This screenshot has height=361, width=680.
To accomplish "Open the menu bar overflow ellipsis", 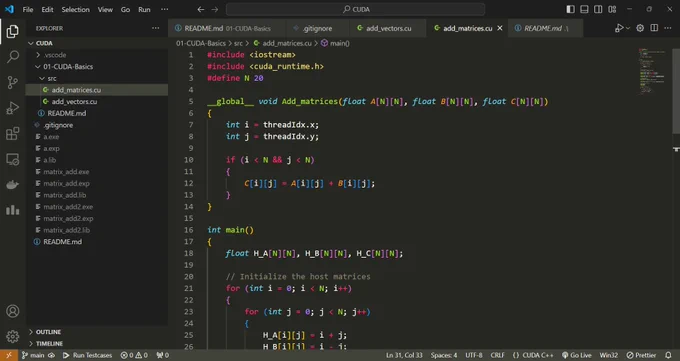I will click(164, 10).
